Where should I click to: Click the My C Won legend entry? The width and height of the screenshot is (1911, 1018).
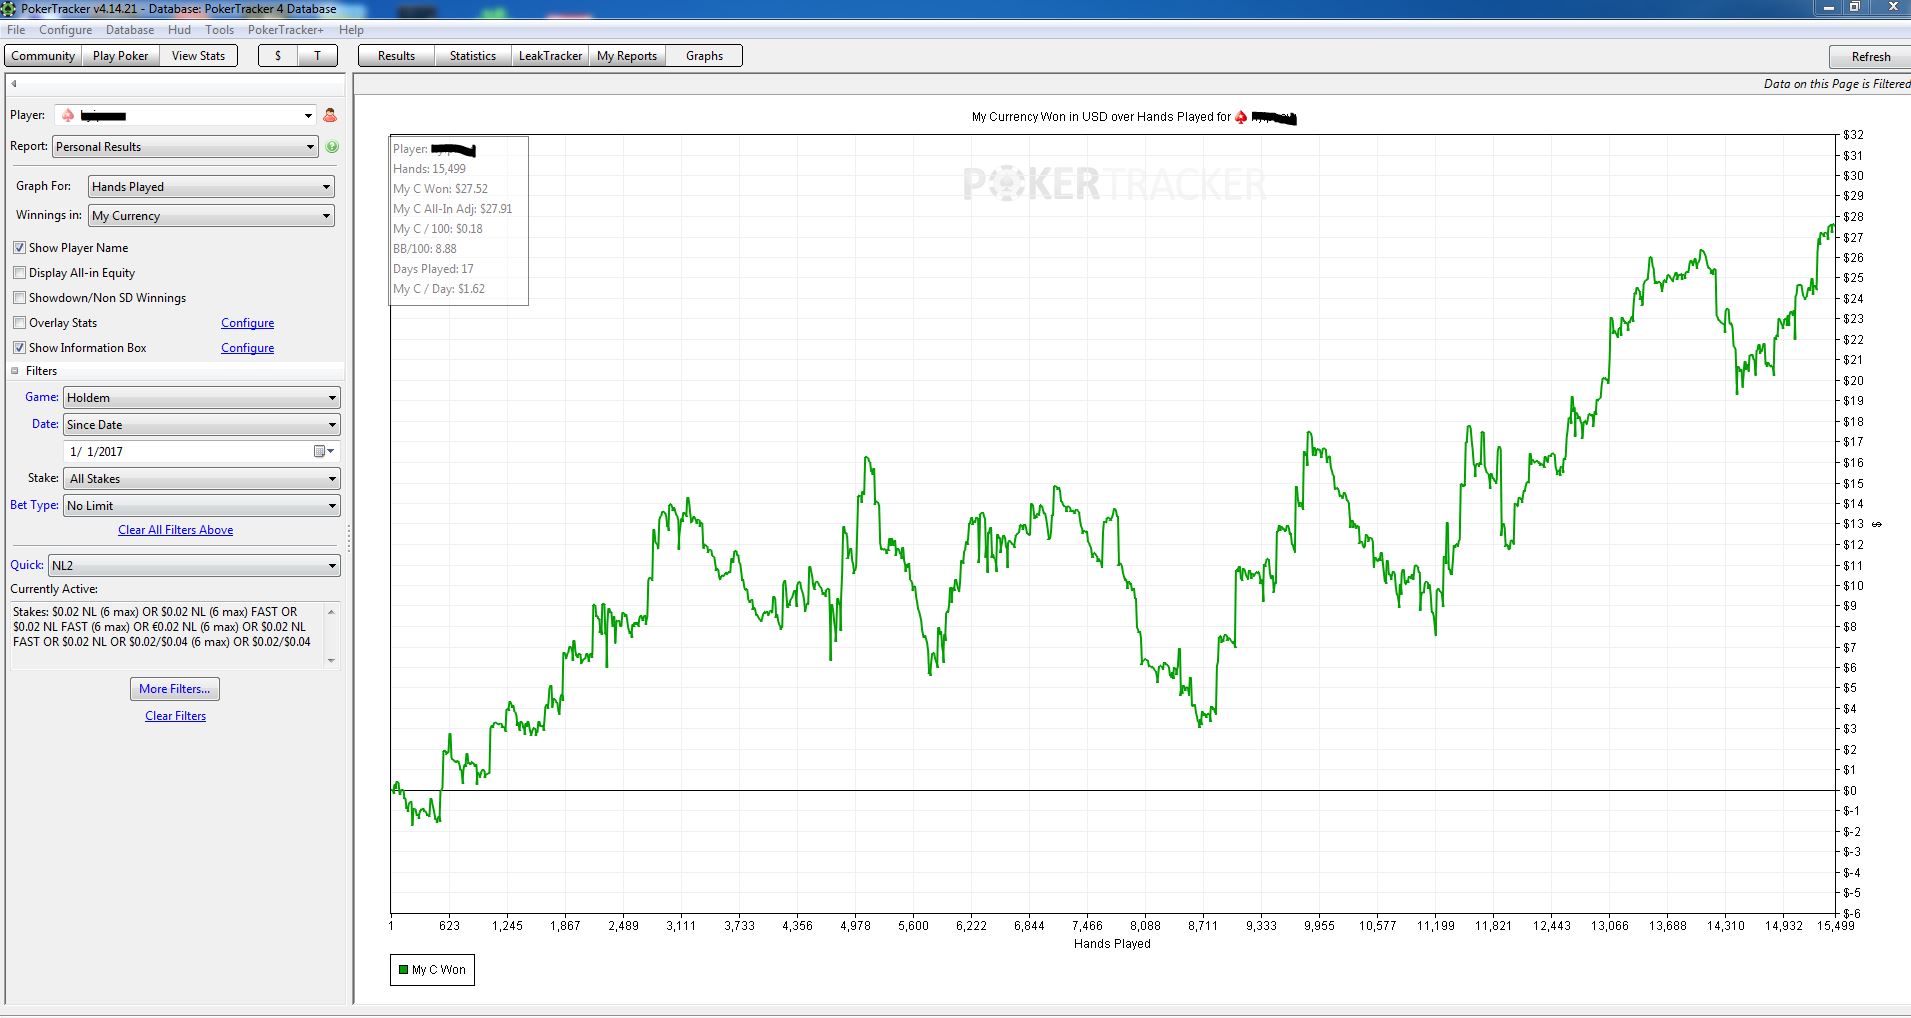432,970
